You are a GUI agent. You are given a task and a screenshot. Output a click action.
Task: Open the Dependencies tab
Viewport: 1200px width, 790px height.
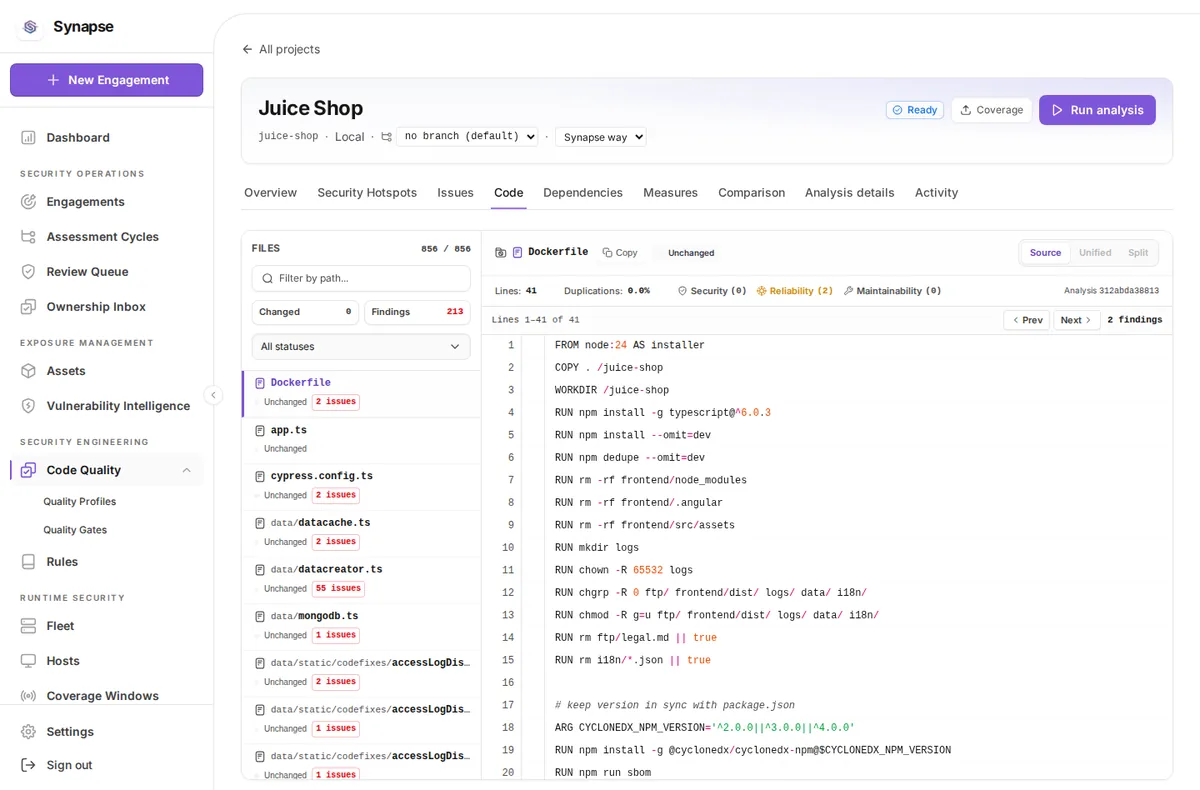coord(583,192)
